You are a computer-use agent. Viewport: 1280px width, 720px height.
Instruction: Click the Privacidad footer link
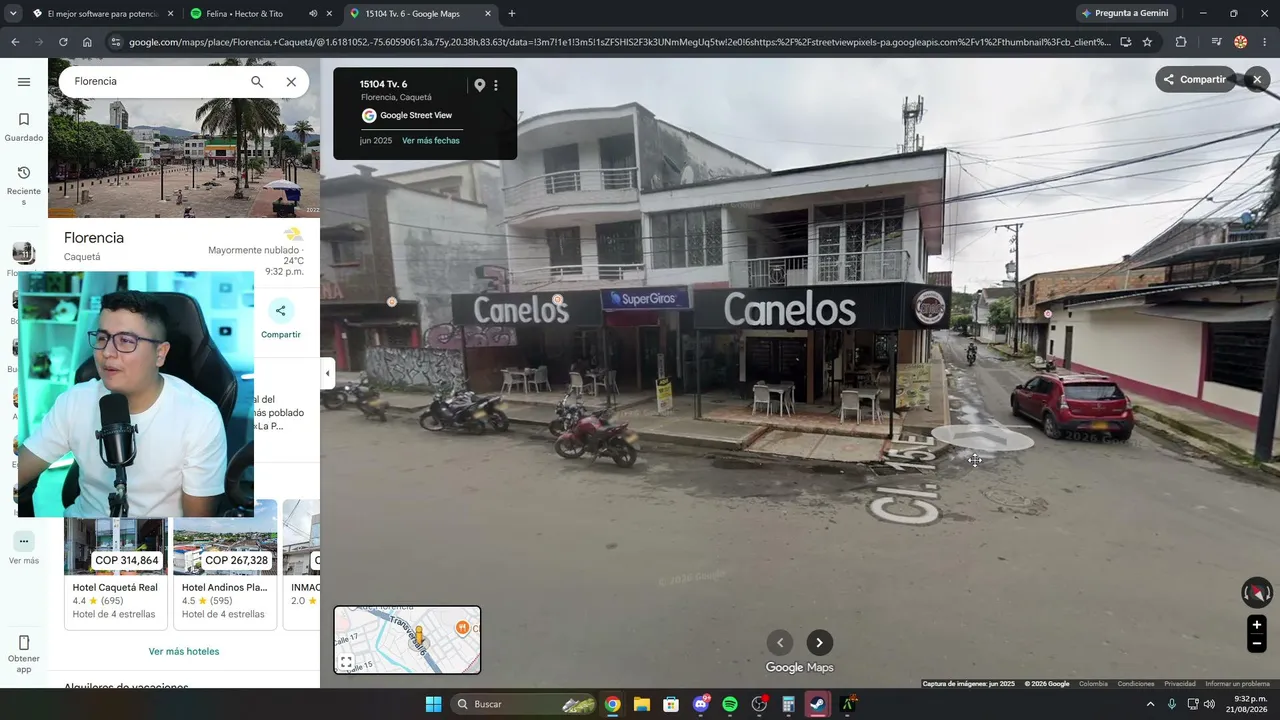click(x=1180, y=684)
